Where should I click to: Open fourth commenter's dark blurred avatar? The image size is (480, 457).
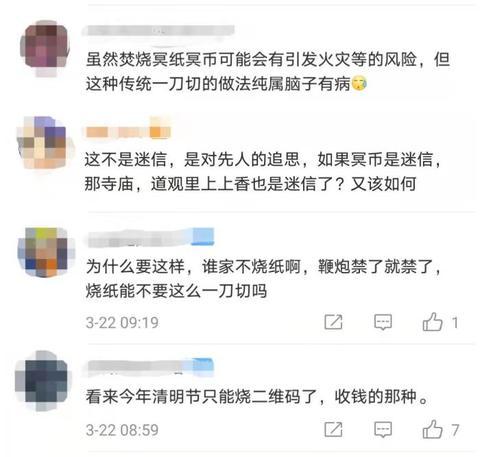(42, 380)
